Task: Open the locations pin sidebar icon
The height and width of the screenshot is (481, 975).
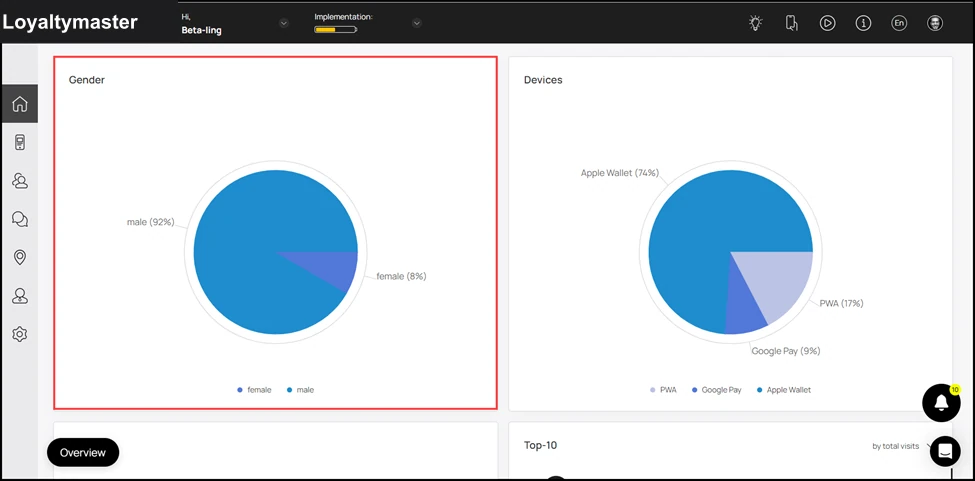Action: pyautogui.click(x=20, y=257)
